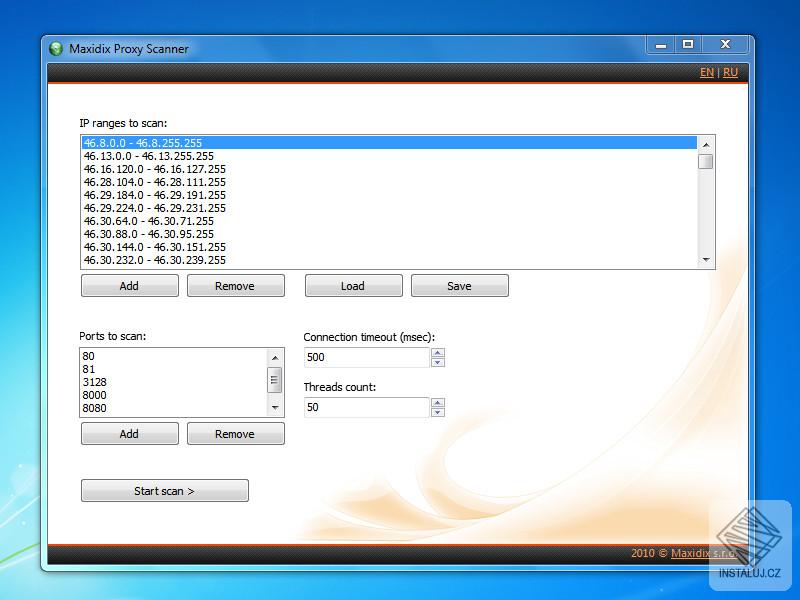Image resolution: width=800 pixels, height=600 pixels.
Task: Select port 8080 in the ports list
Action: 120,408
